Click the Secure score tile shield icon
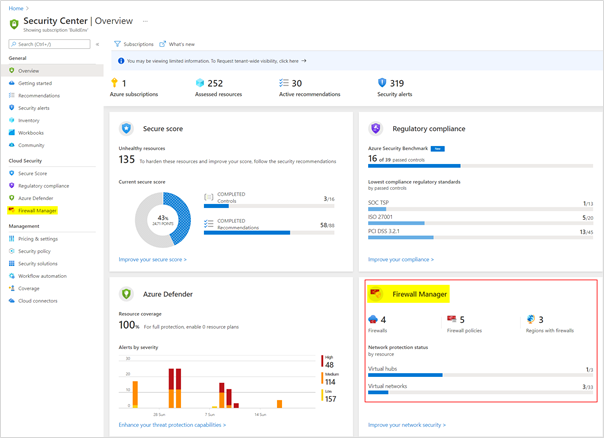Viewport: 604px width, 438px height. pos(126,128)
